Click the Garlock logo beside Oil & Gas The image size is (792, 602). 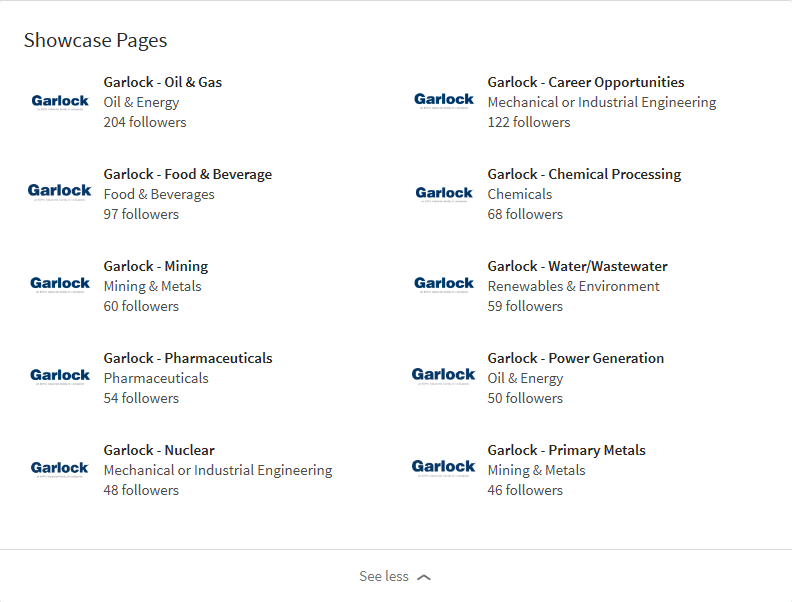click(x=60, y=101)
